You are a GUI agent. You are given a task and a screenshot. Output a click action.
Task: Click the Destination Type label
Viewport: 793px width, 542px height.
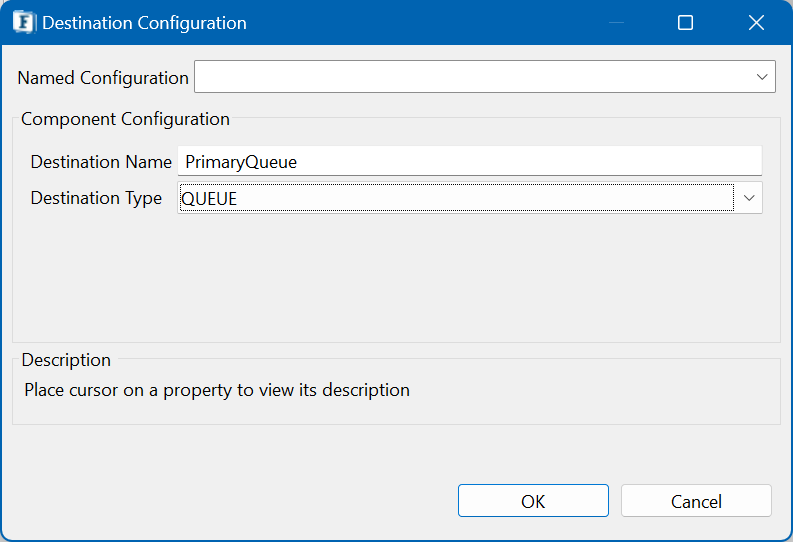[96, 198]
